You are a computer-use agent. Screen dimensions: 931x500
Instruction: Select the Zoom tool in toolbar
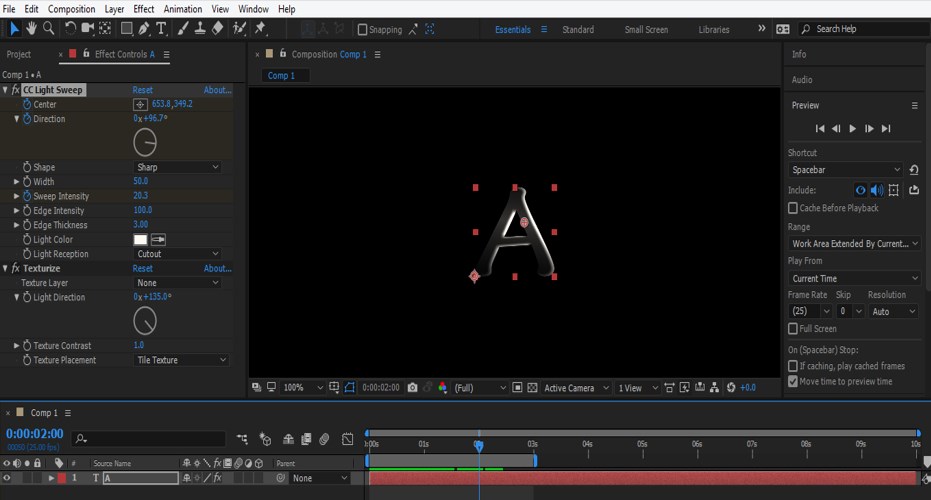48,28
